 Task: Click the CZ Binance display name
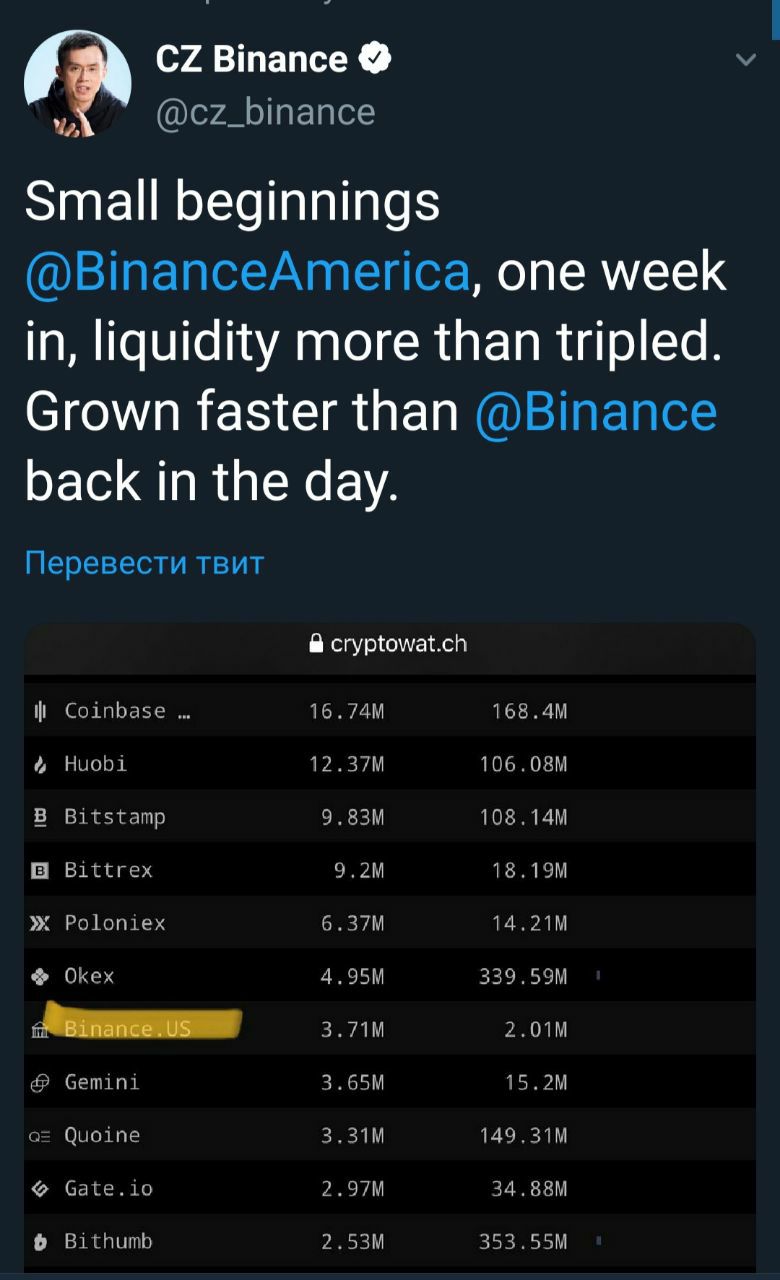click(x=251, y=60)
